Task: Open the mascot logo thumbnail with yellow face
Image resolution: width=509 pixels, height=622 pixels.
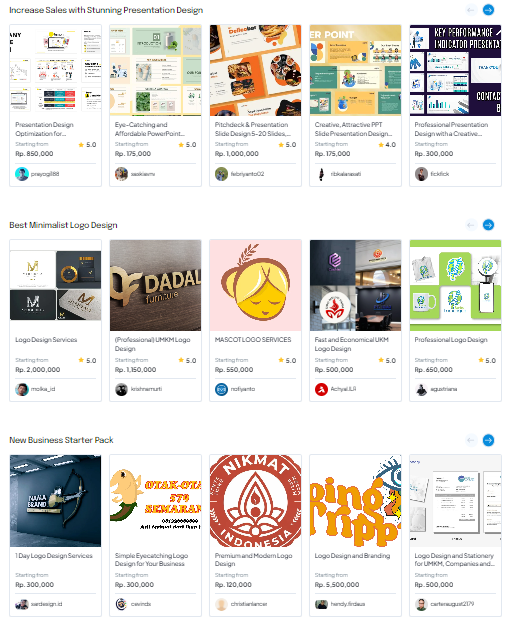Action: point(255,285)
